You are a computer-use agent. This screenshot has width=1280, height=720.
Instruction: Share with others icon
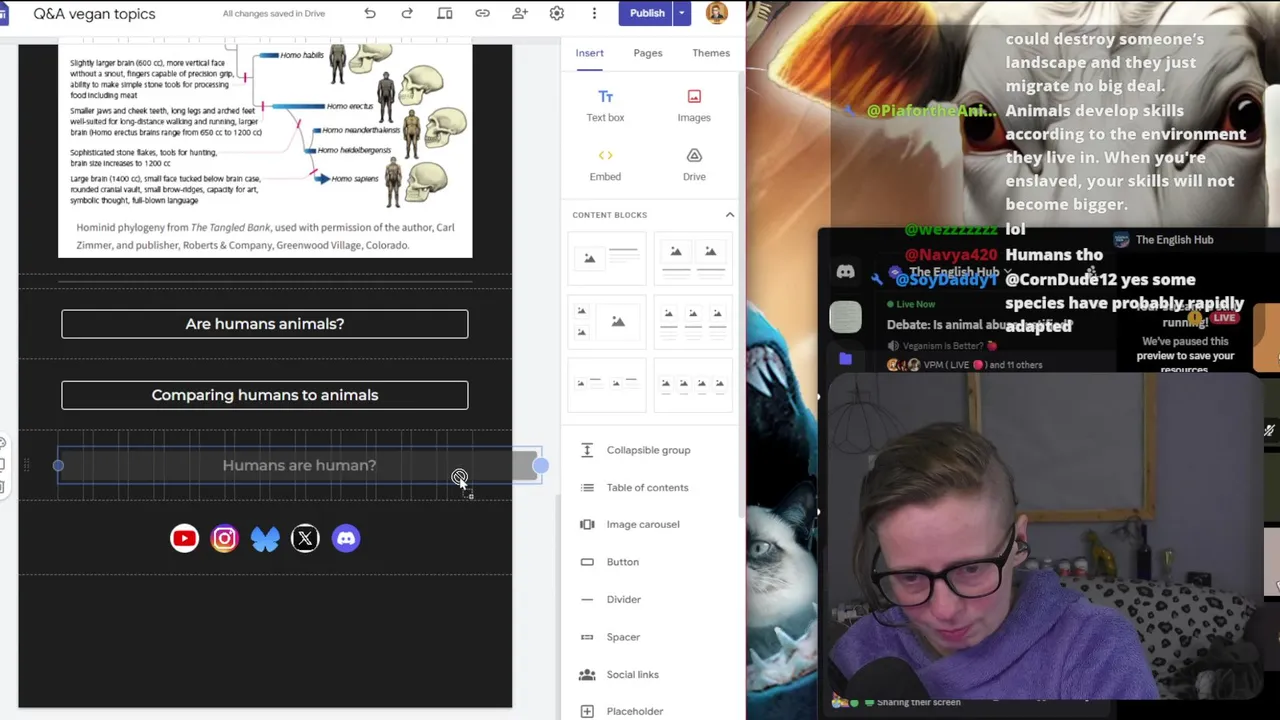pyautogui.click(x=520, y=13)
